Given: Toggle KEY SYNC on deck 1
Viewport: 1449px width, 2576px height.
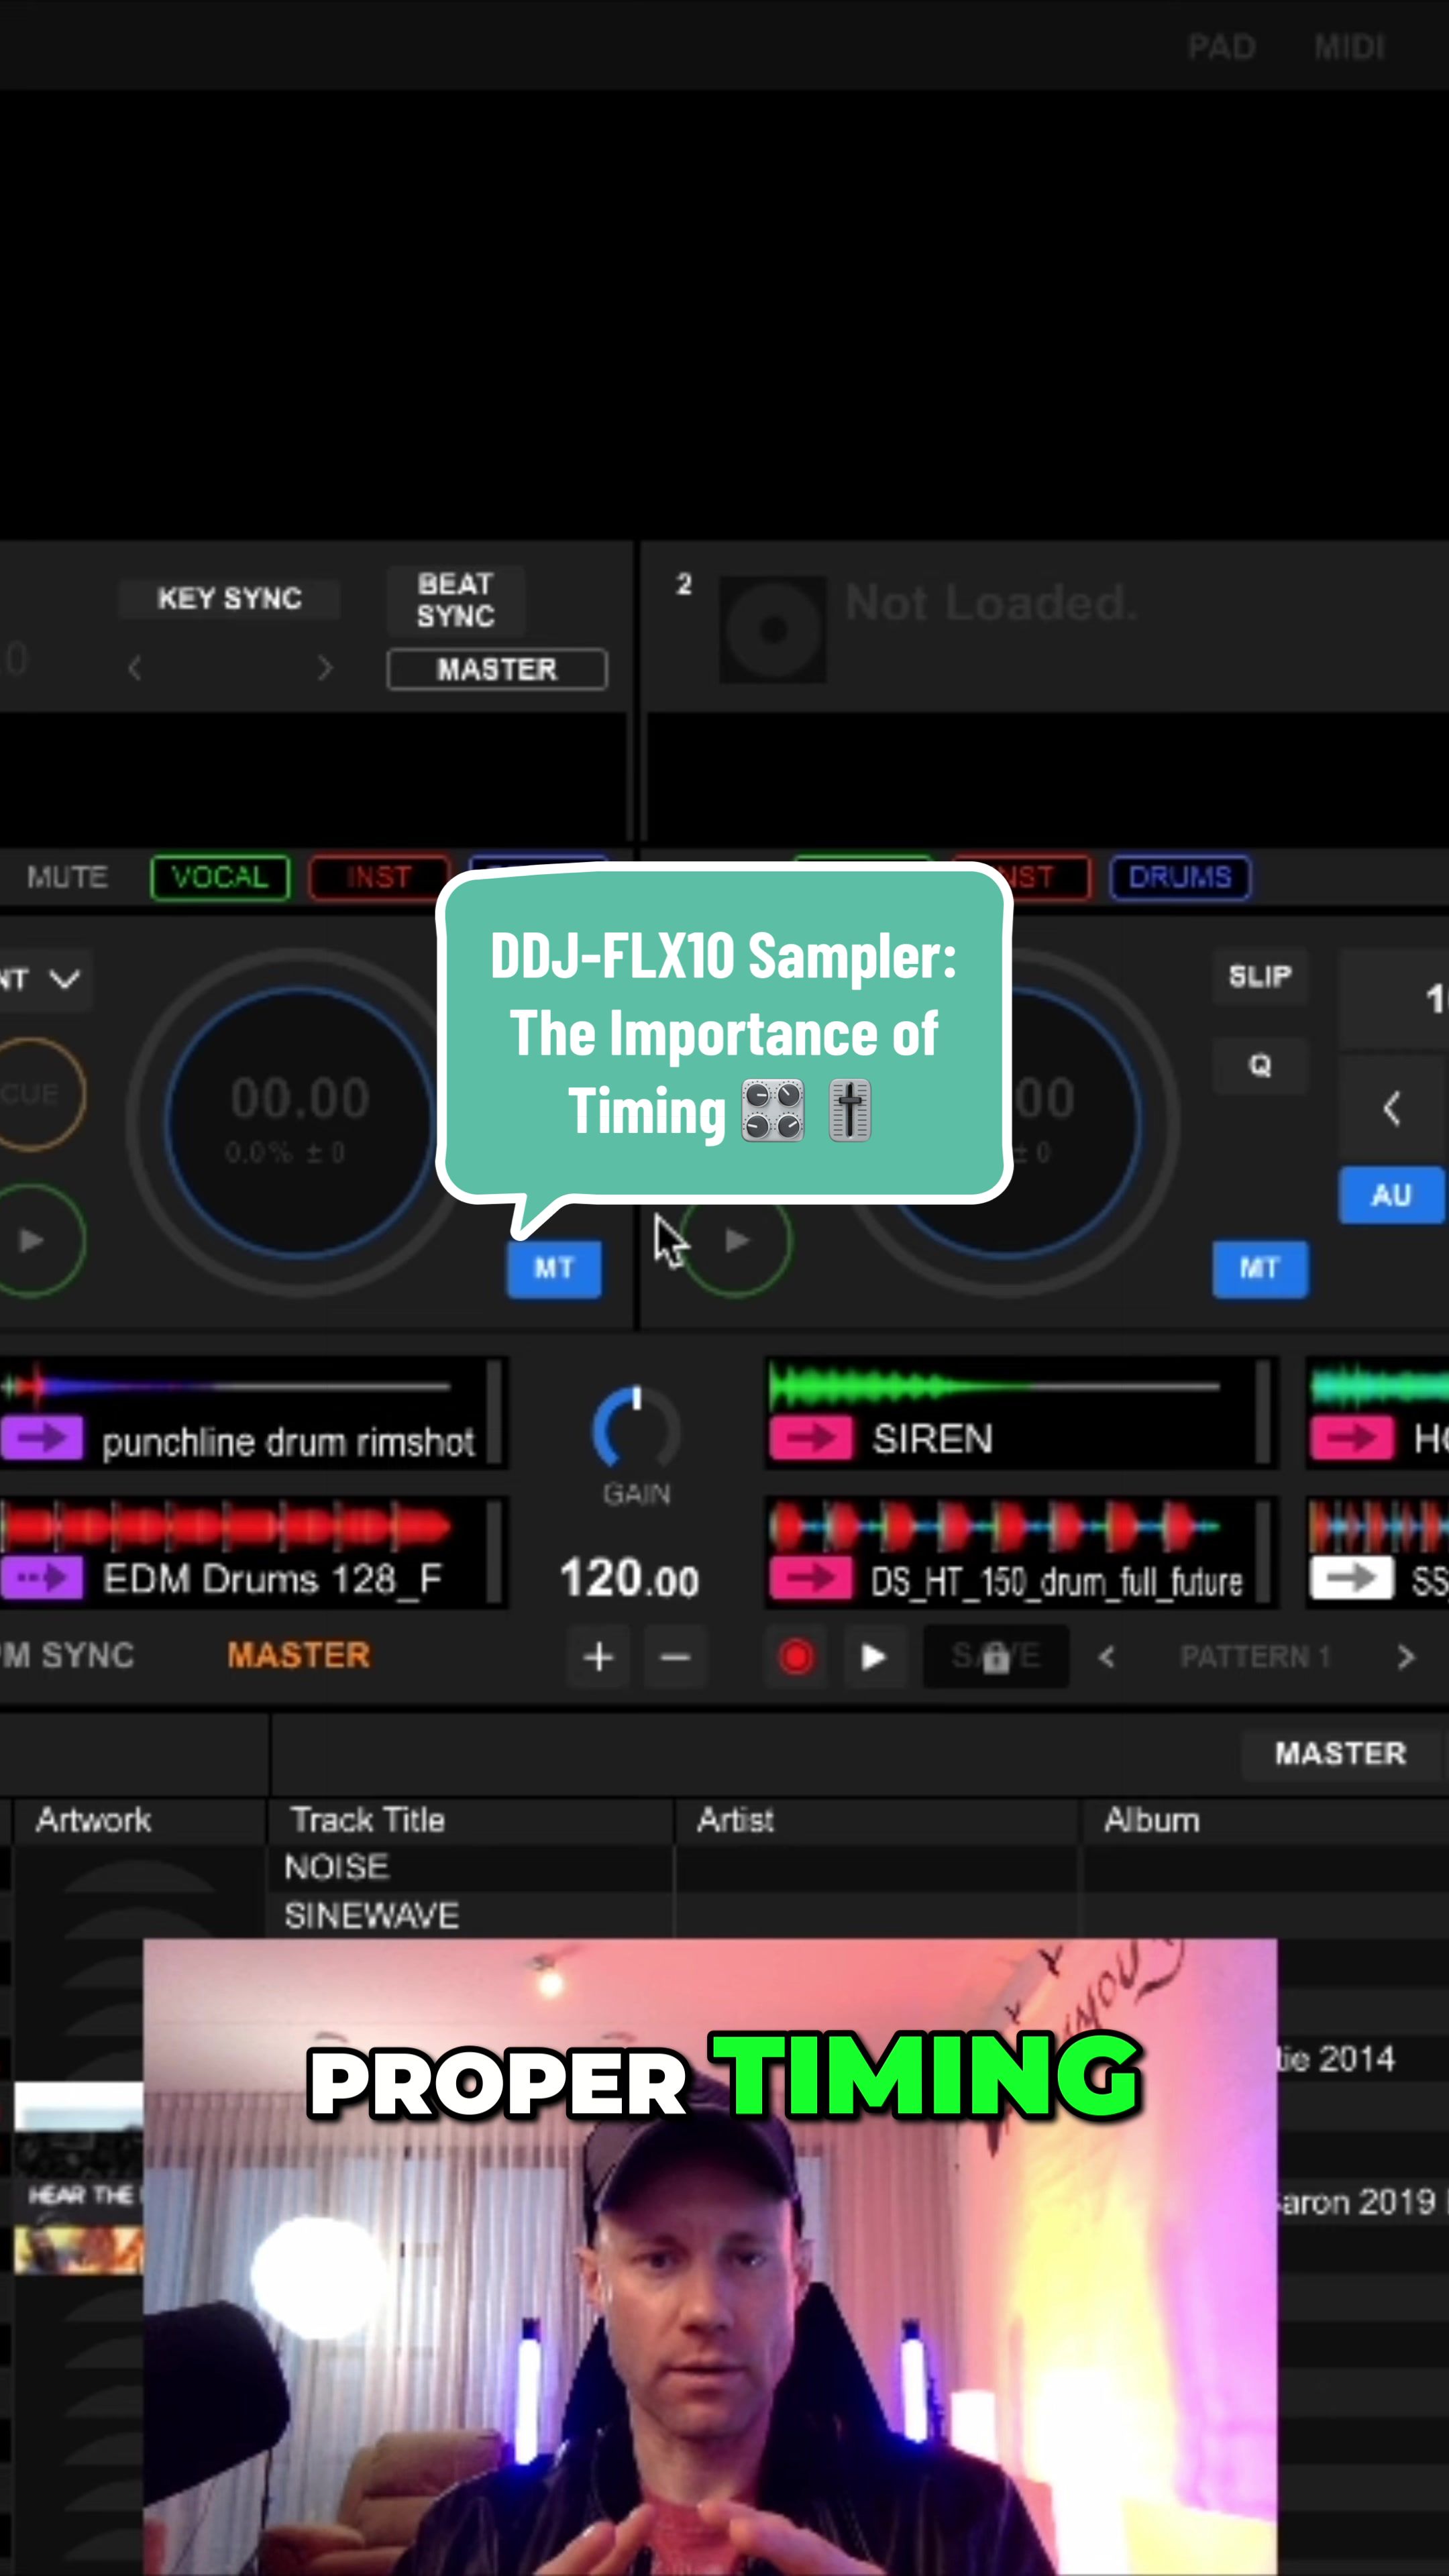Looking at the screenshot, I should (229, 598).
